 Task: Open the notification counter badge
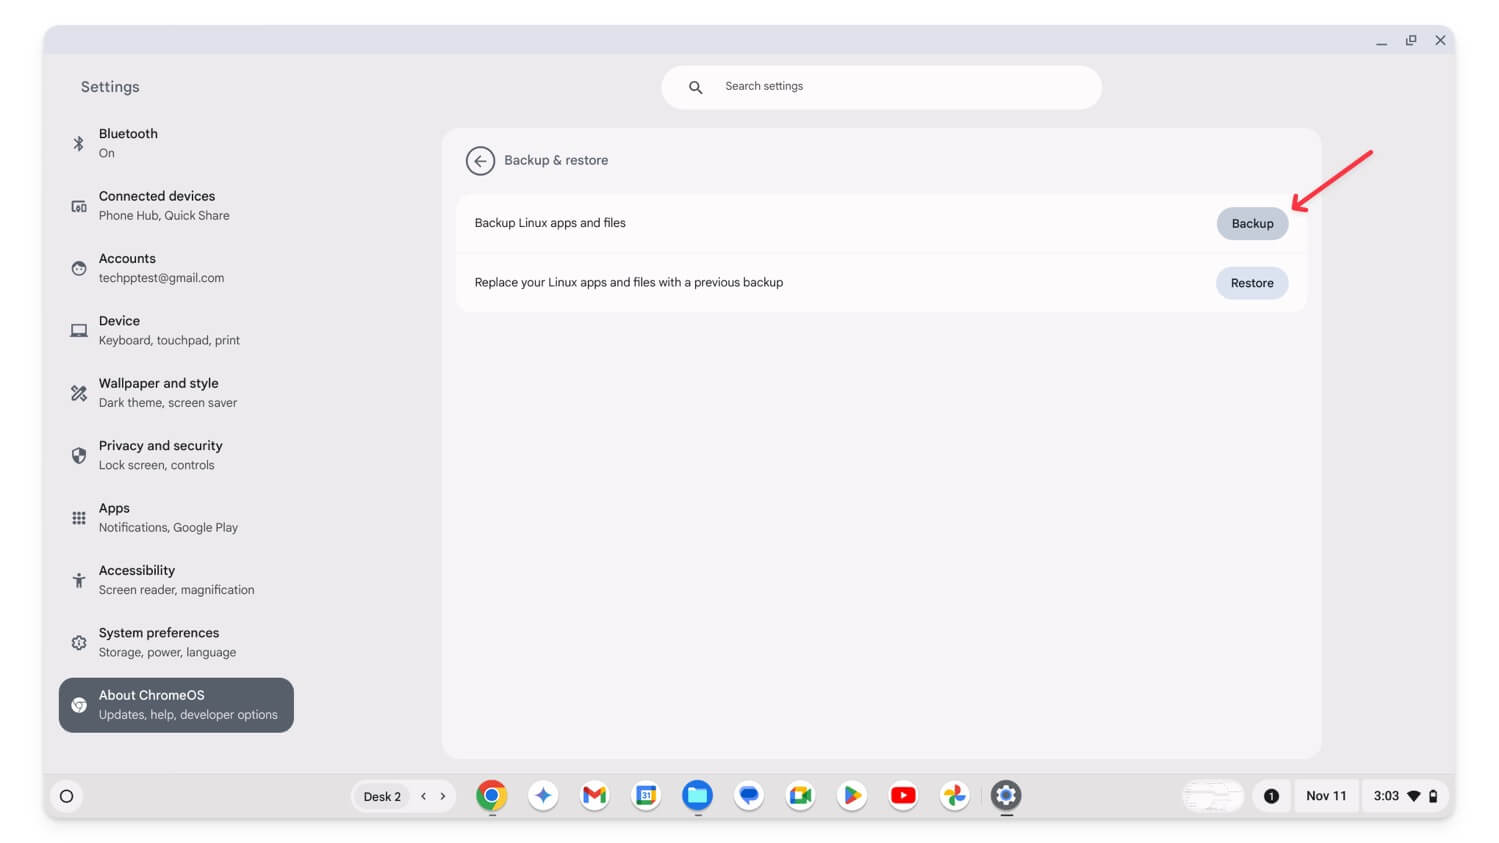(1271, 796)
